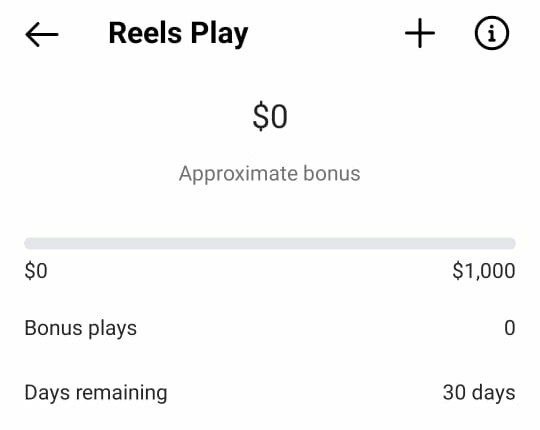The width and height of the screenshot is (540, 430).
Task: Click the dollar sign in the large bonus amount
Action: point(260,117)
